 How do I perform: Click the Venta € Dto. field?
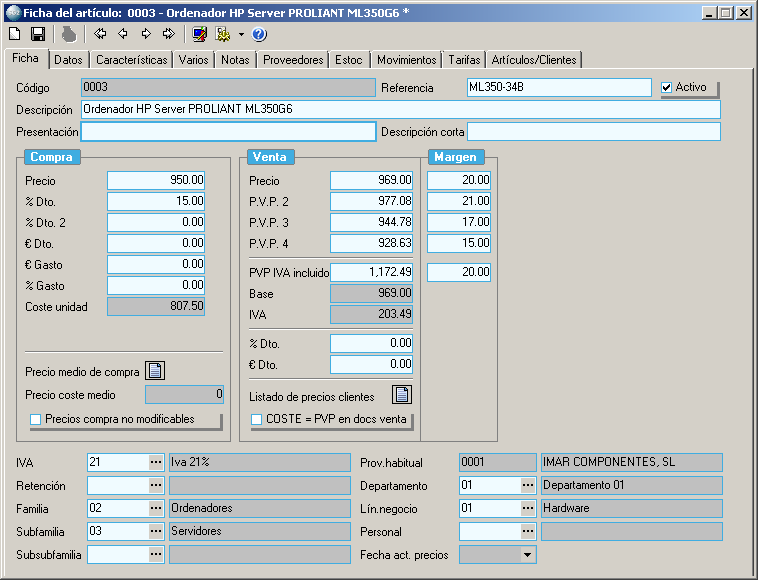[372, 364]
